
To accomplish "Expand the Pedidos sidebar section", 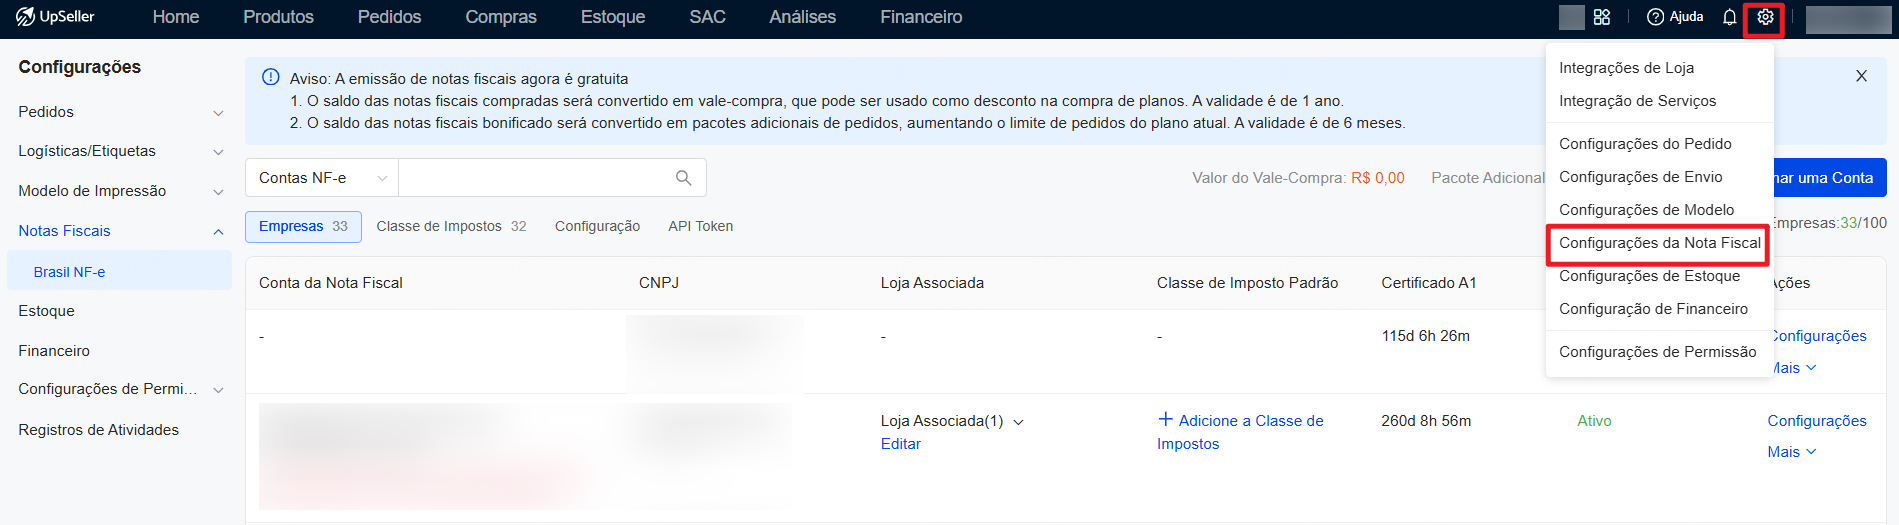I will click(x=119, y=112).
